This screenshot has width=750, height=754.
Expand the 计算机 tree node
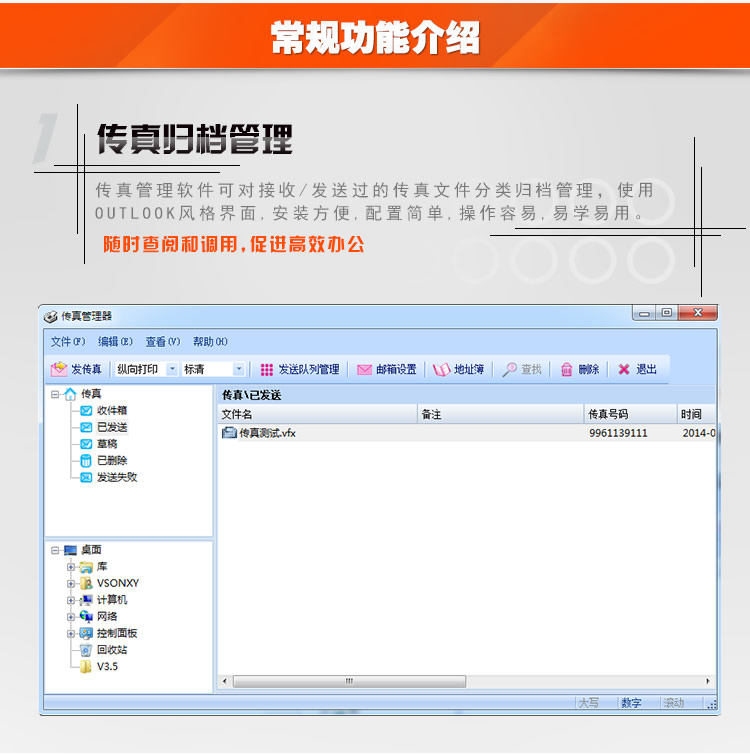pyautogui.click(x=71, y=600)
